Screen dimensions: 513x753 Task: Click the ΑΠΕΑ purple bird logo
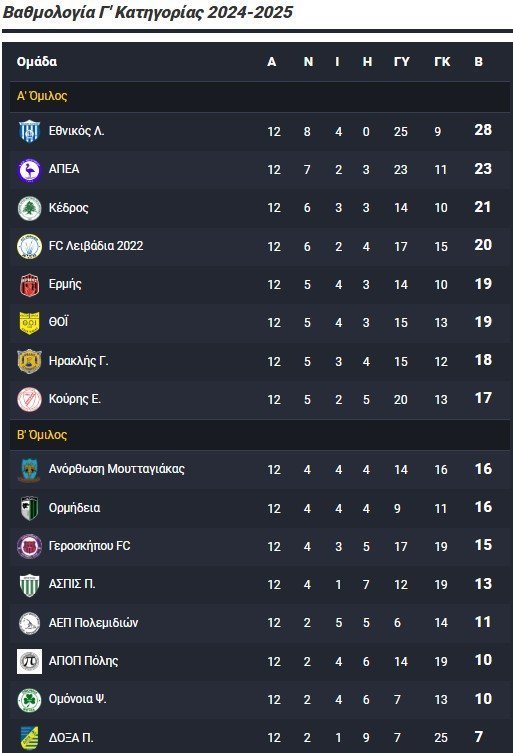click(29, 170)
